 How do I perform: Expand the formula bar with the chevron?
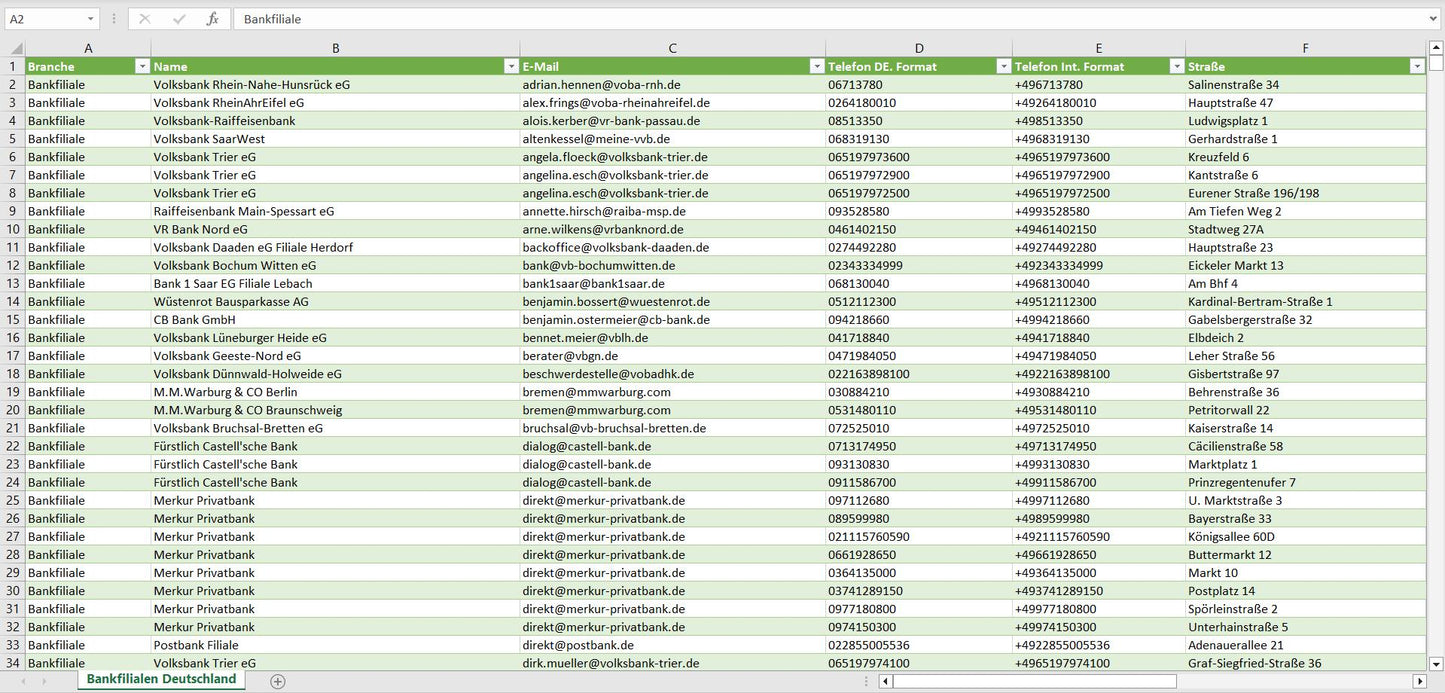[x=1435, y=19]
